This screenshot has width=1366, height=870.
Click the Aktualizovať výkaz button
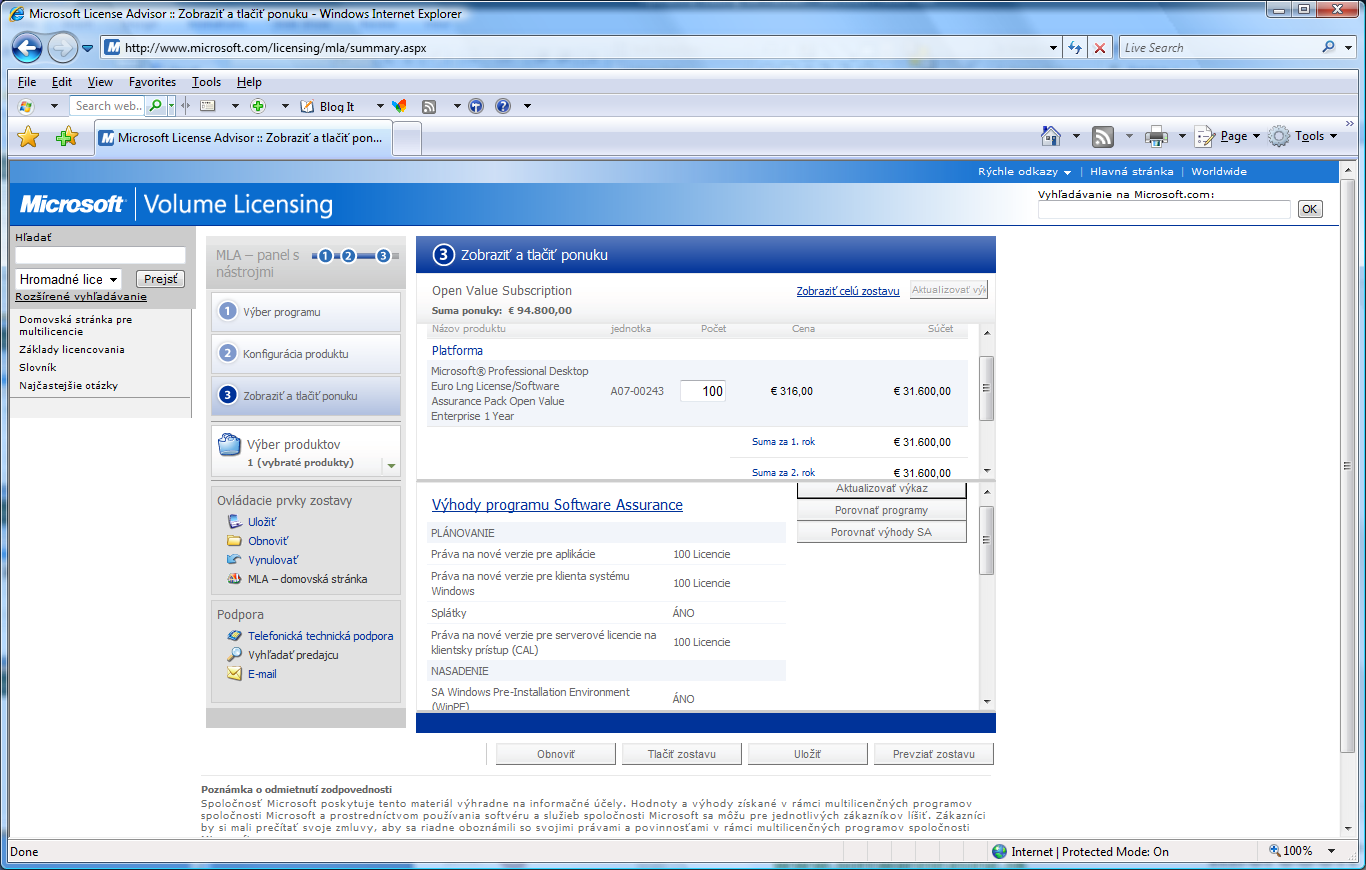click(x=881, y=490)
